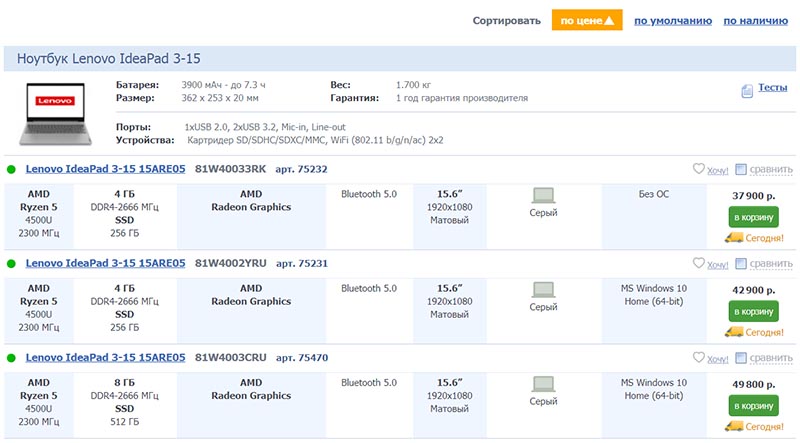
Task: Click сравнить label for 81W4003CRU
Action: [x=771, y=358]
